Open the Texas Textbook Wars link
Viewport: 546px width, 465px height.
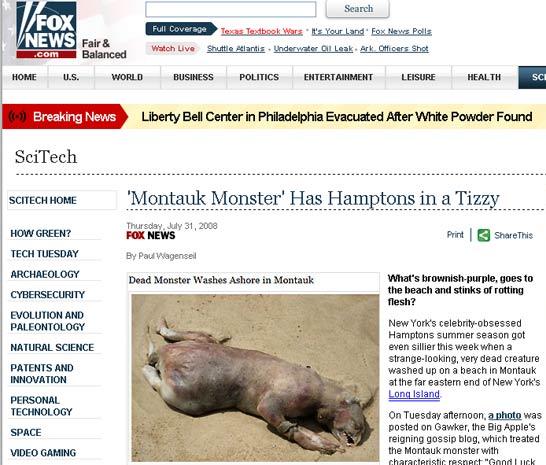click(262, 31)
